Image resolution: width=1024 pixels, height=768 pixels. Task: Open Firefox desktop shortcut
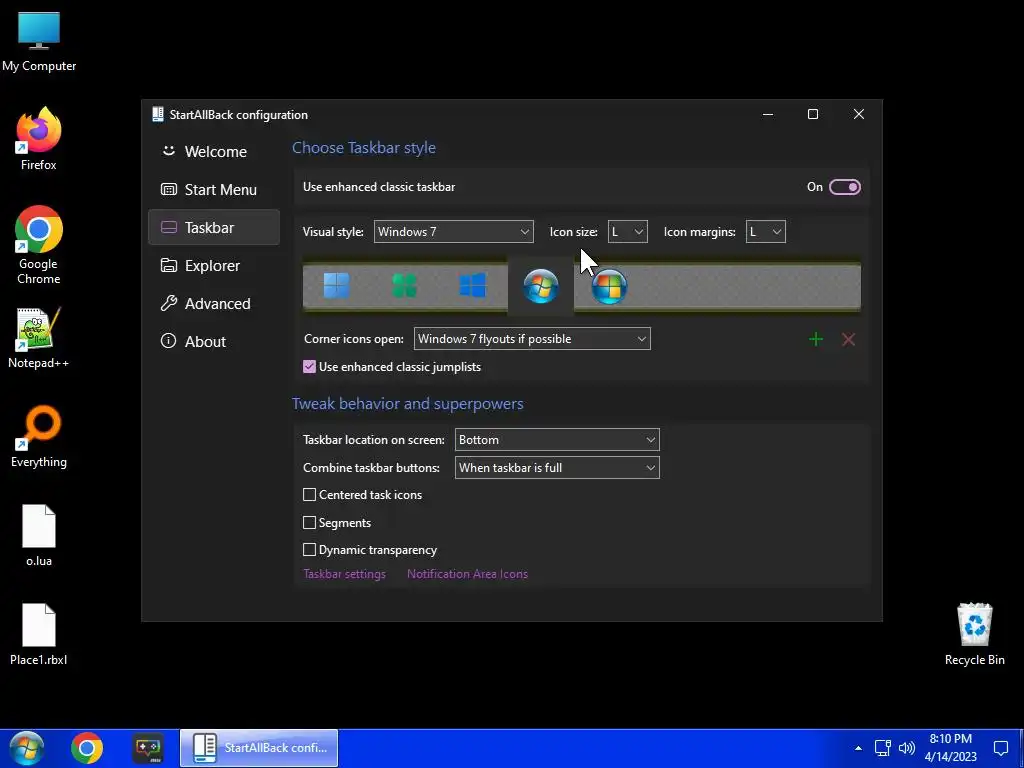(x=39, y=138)
